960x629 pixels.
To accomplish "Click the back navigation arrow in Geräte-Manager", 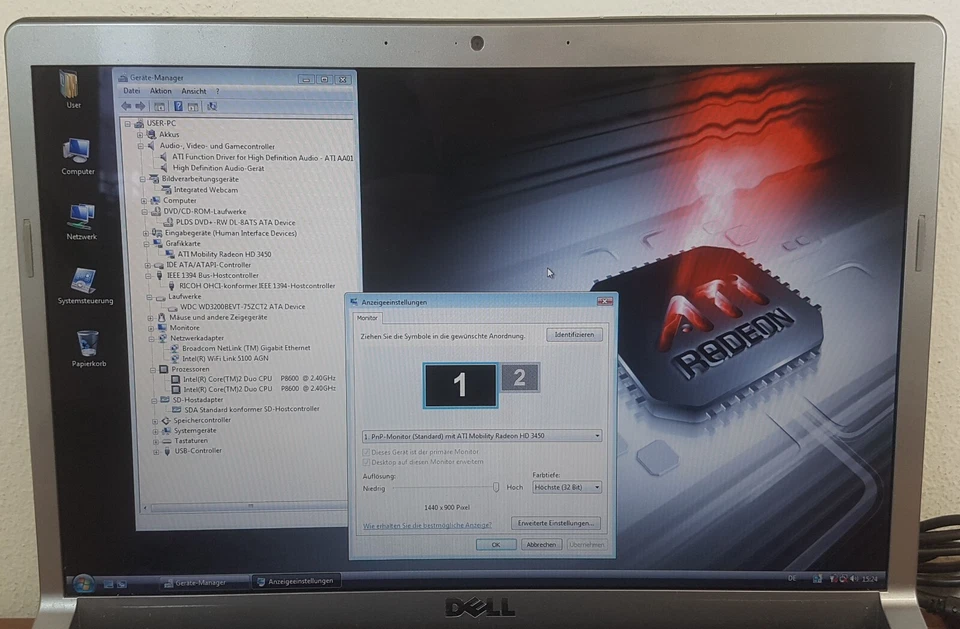I will [127, 106].
